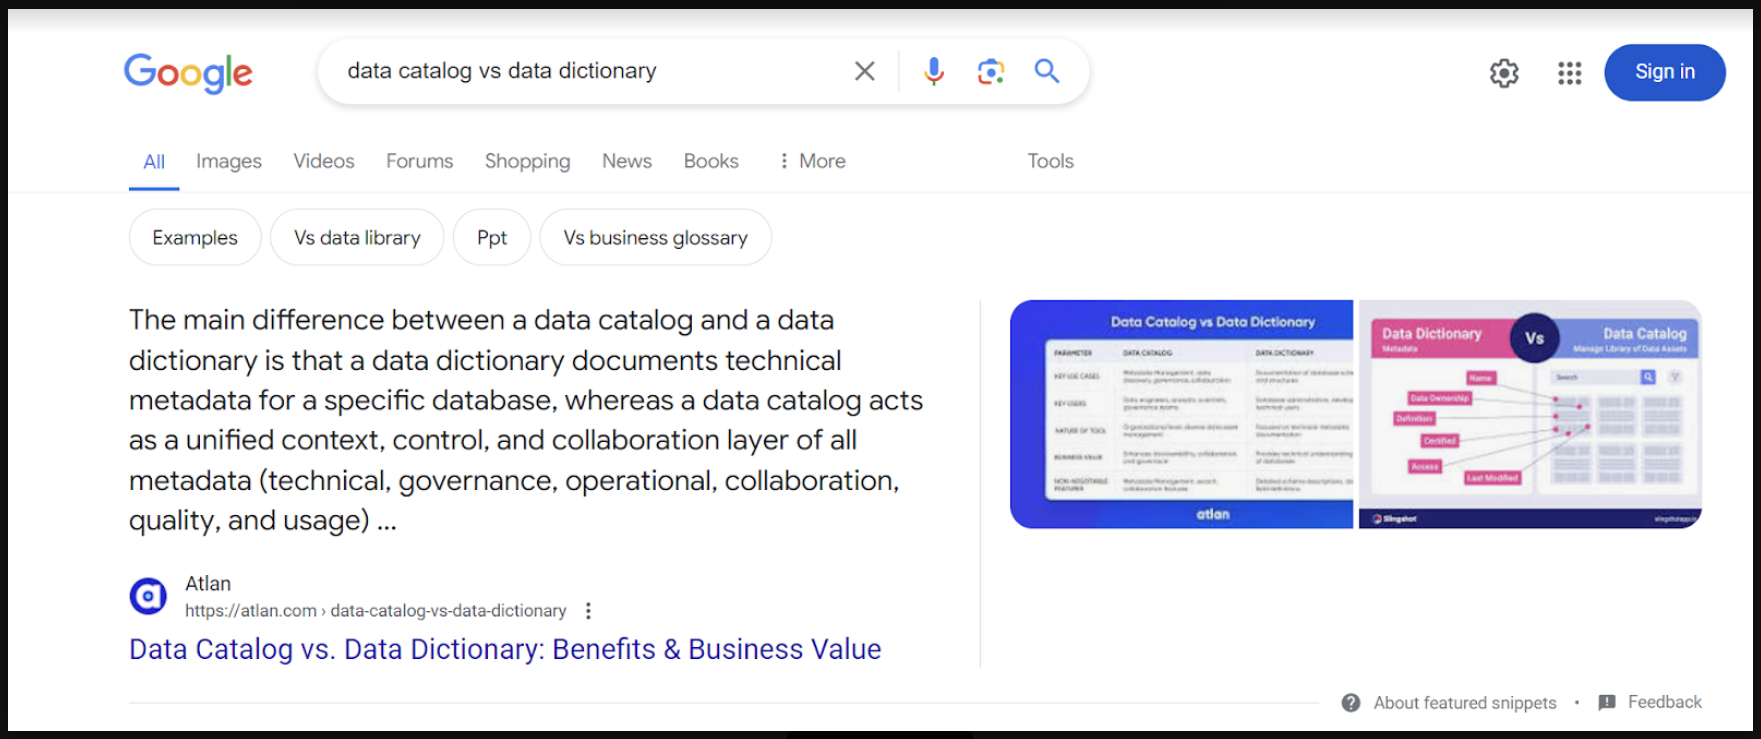Open the Forums tab
This screenshot has height=739, width=1761.
tap(420, 161)
